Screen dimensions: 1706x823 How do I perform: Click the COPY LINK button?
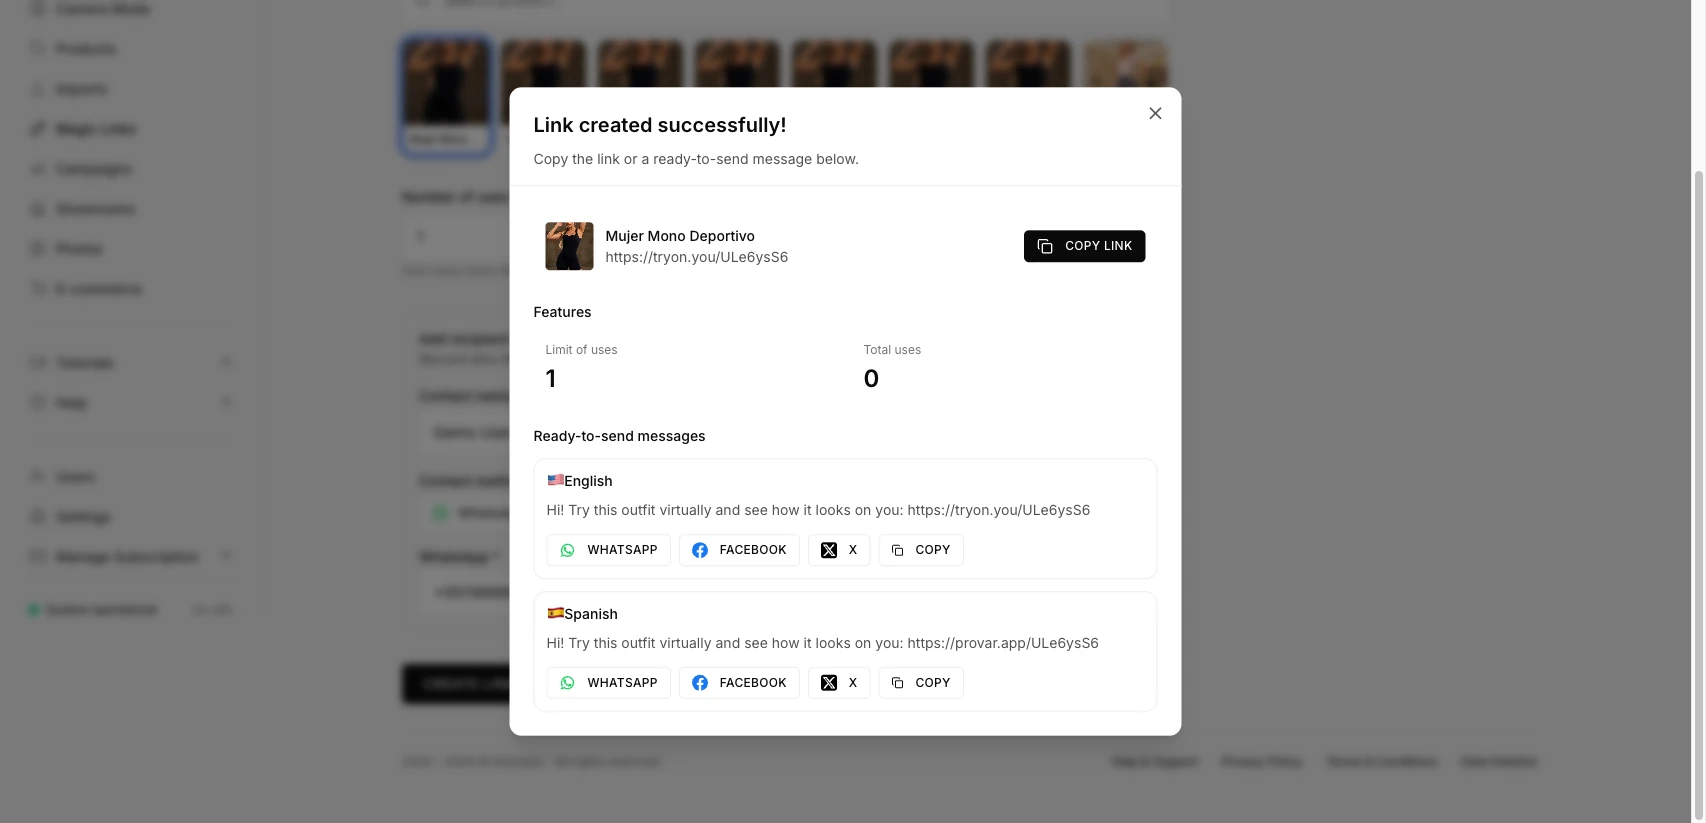(1084, 246)
